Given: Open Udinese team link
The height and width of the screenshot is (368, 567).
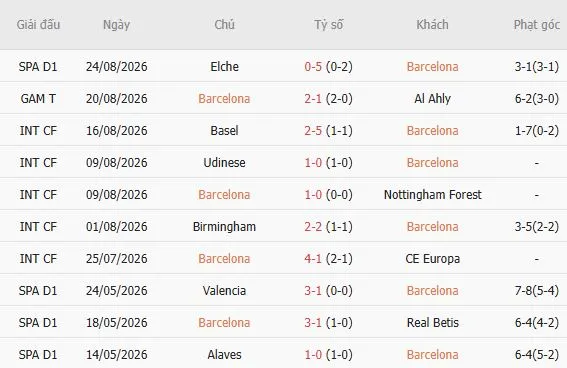Looking at the screenshot, I should (x=224, y=163).
